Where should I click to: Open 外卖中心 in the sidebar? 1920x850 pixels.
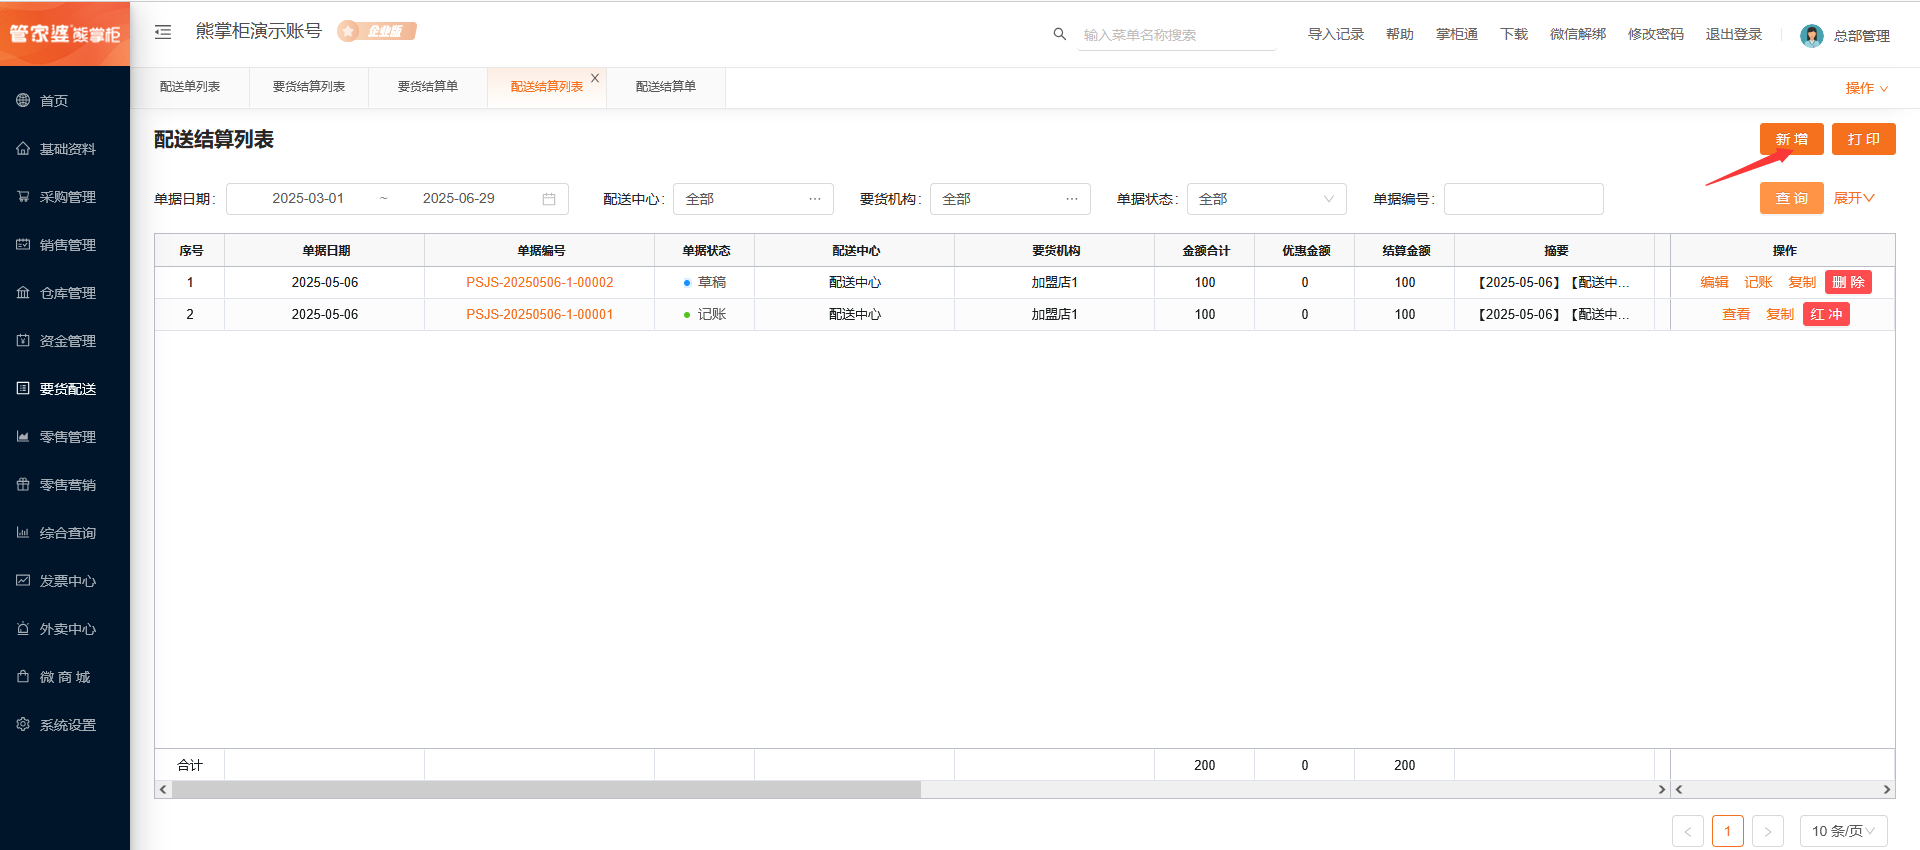pyautogui.click(x=65, y=628)
